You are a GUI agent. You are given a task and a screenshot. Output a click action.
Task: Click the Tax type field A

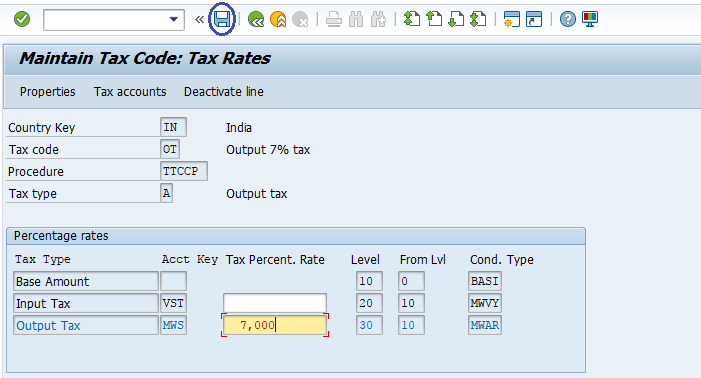tap(166, 193)
